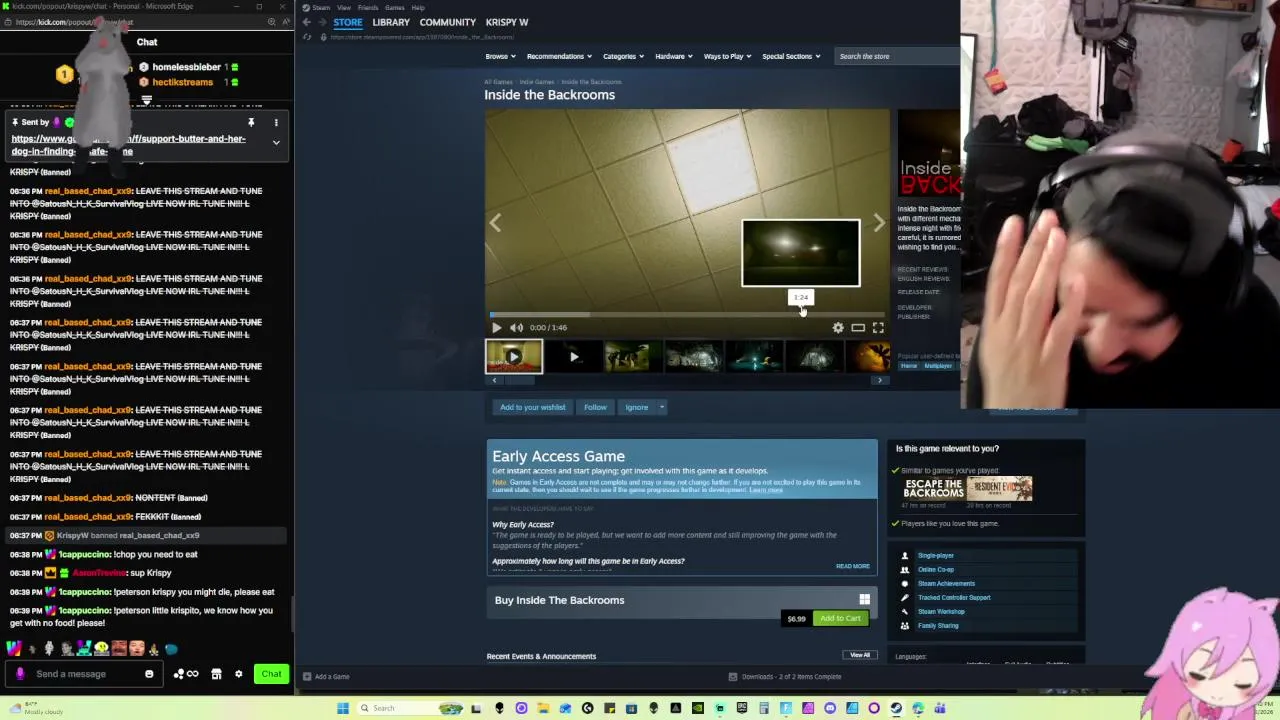Click the chat message input field
The image size is (1280, 720).
[86, 674]
